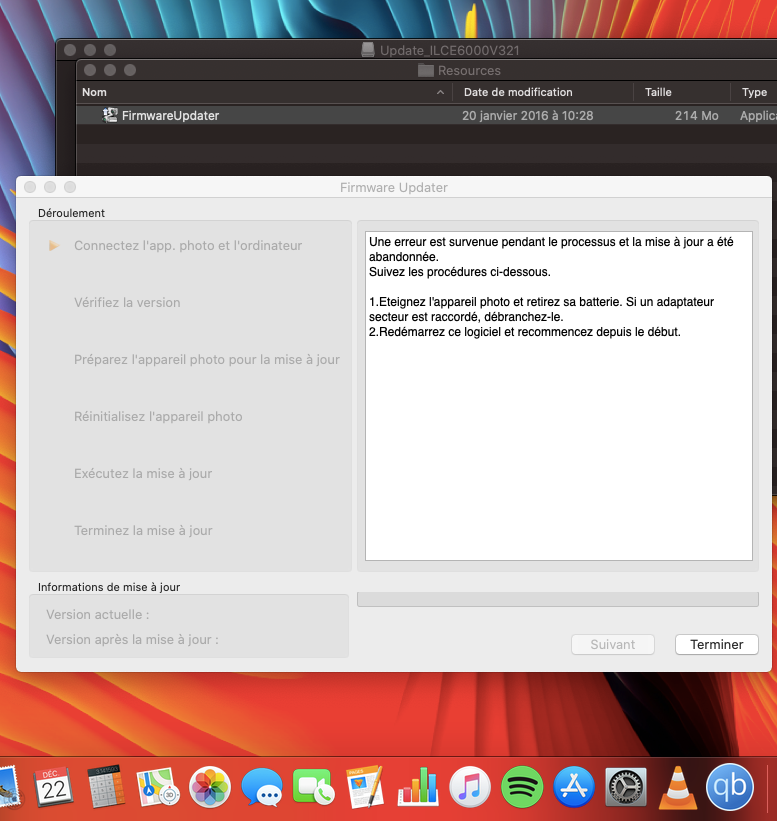Open the App Store from the dock
This screenshot has width=777, height=821.
574,786
